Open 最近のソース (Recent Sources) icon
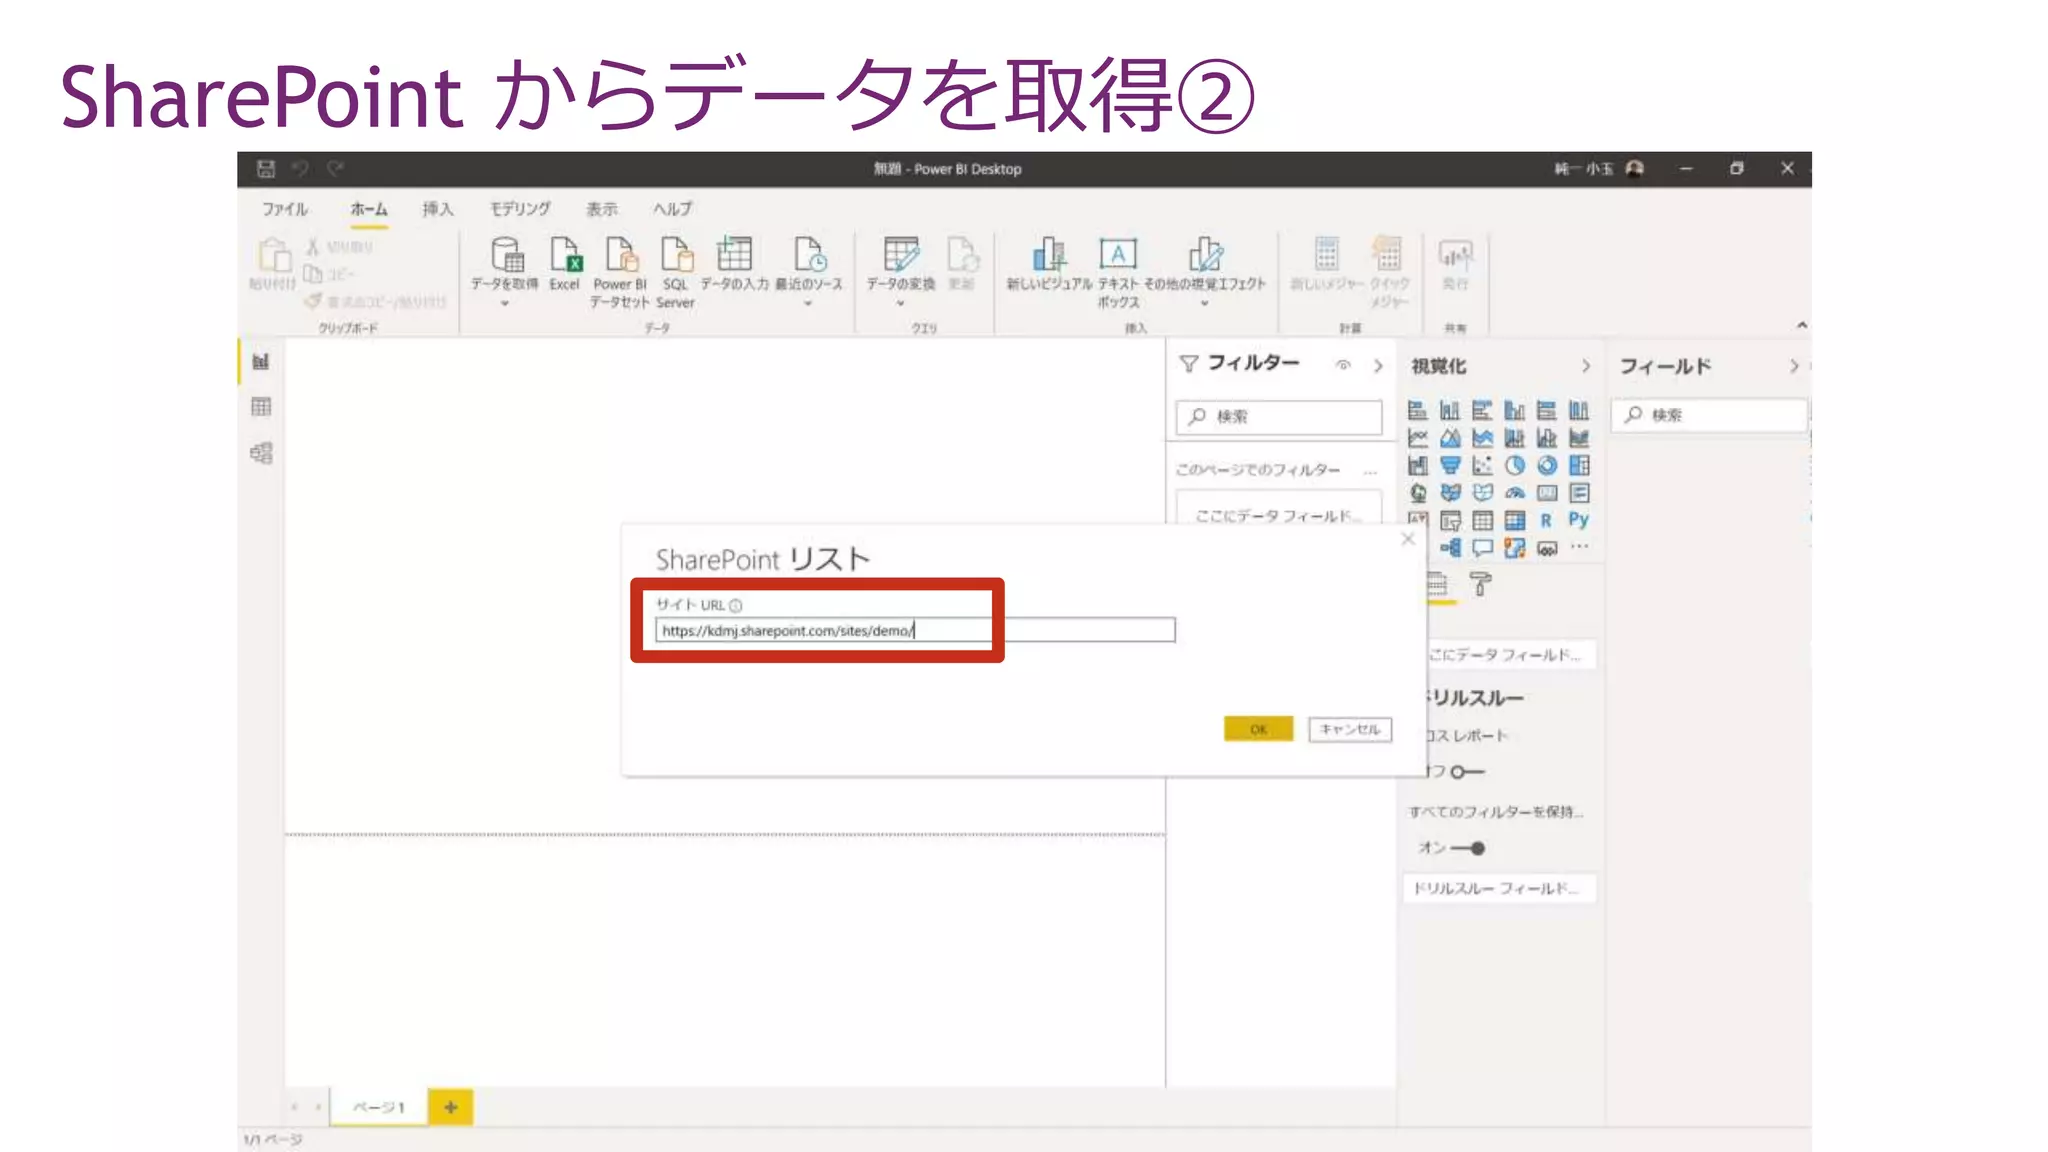Screen dimensions: 2048x1152 click(x=809, y=256)
